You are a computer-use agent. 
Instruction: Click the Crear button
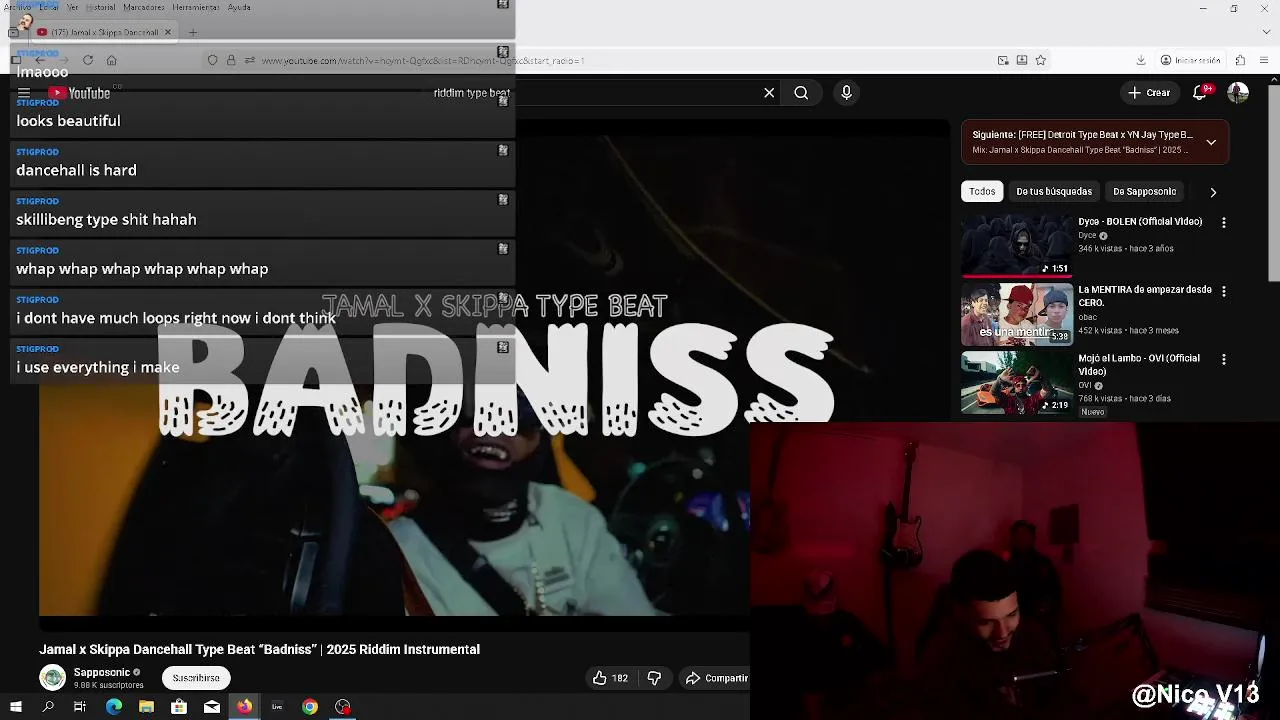coord(1149,92)
